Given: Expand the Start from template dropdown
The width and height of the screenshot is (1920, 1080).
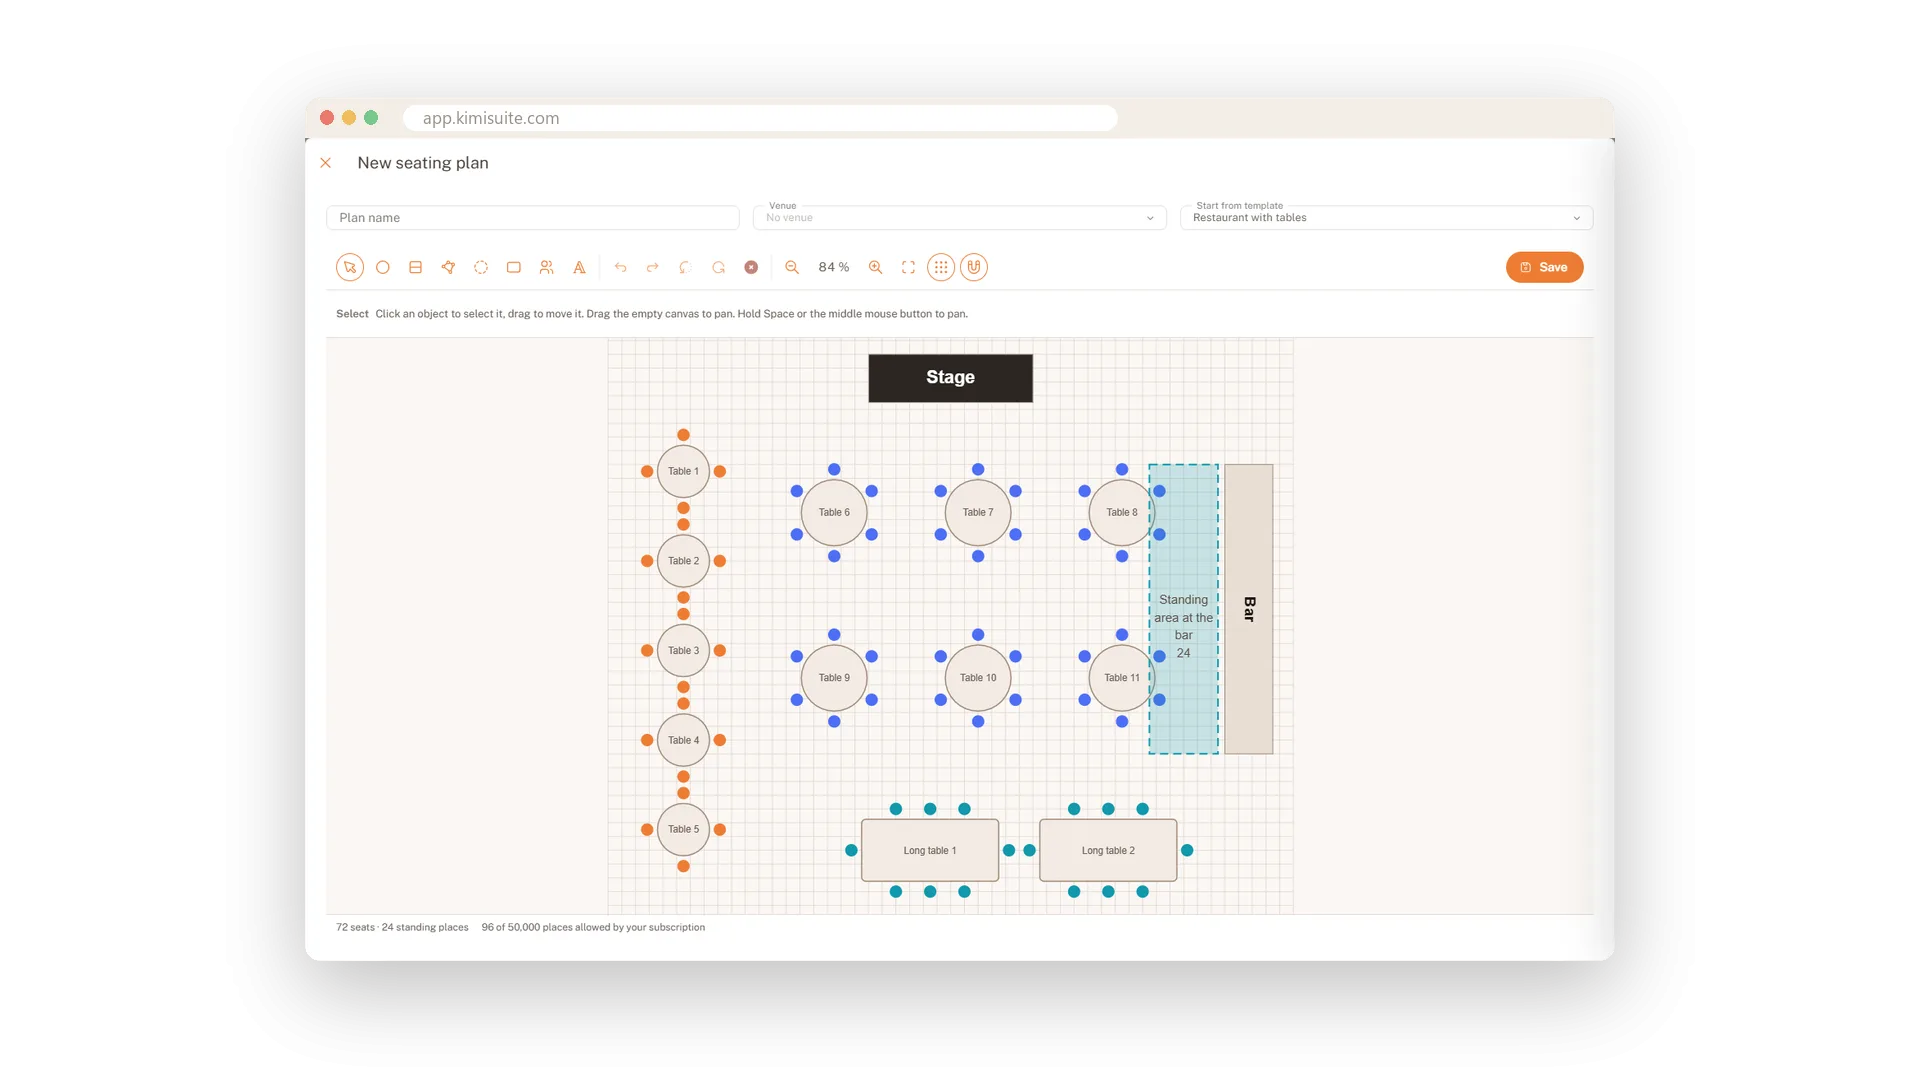Looking at the screenshot, I should [x=1386, y=217].
